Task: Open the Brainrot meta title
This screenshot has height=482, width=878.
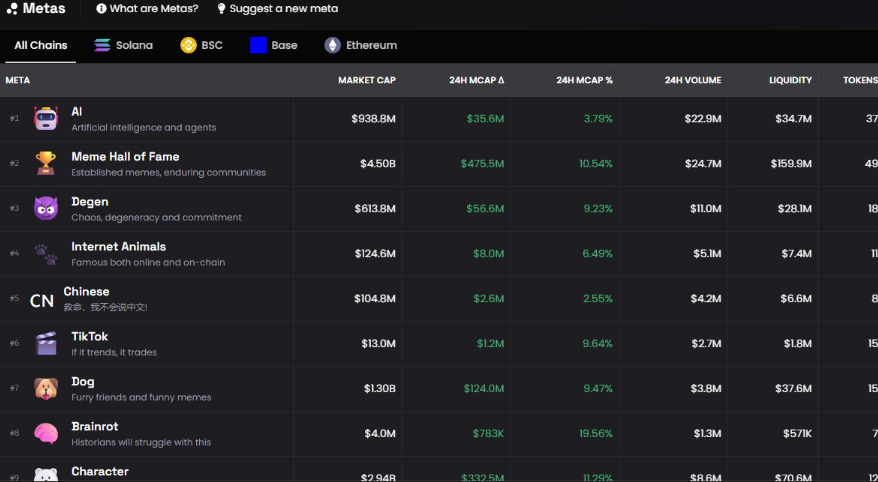Action: tap(95, 426)
